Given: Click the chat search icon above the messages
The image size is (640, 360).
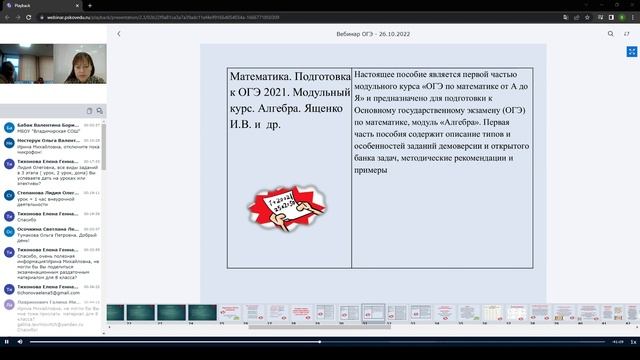Looking at the screenshot, I should point(100,111).
